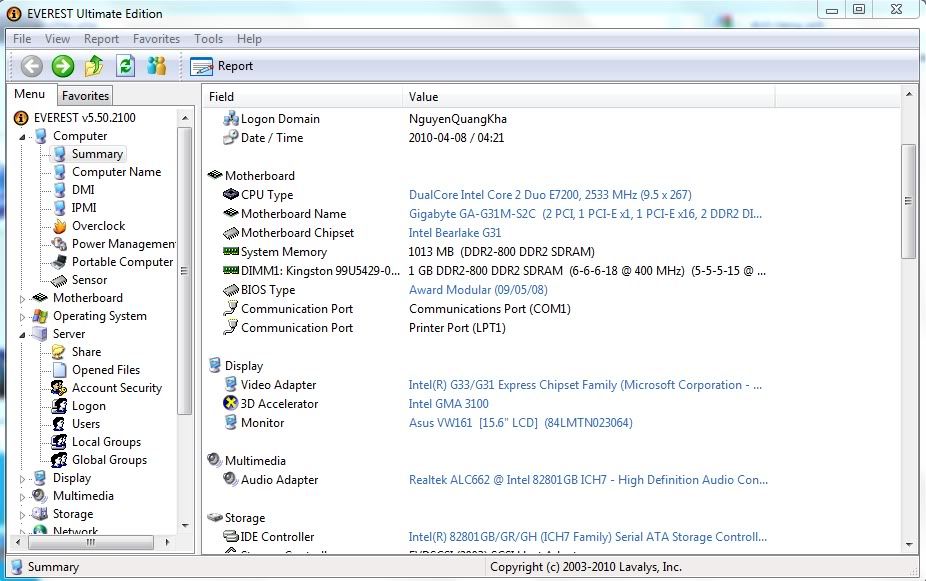This screenshot has width=926, height=581.
Task: Click the Users icon under Server
Action: click(58, 424)
